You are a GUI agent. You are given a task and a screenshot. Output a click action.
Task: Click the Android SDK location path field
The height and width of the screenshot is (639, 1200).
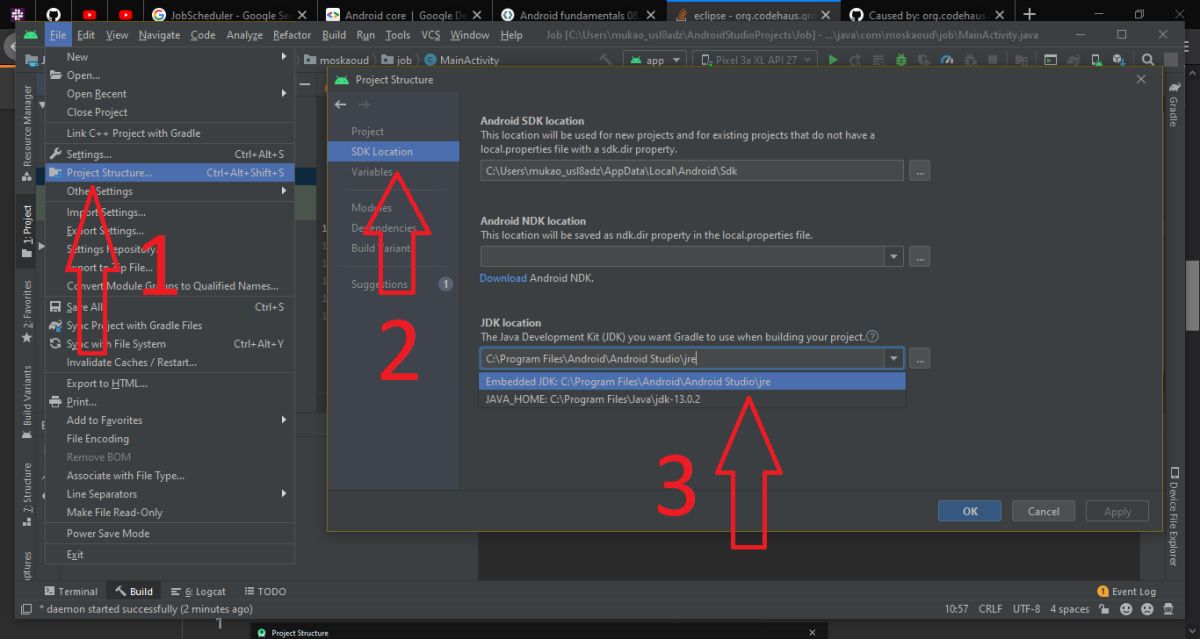692,170
